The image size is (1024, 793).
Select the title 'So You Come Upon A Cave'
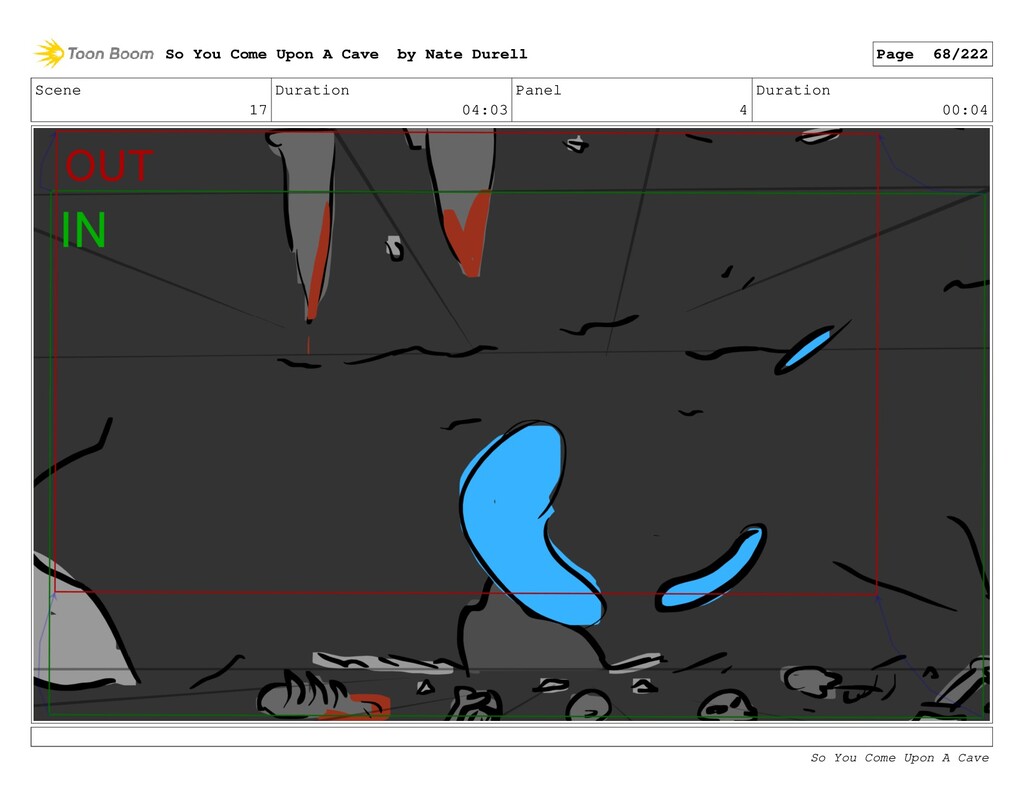pyautogui.click(x=272, y=54)
